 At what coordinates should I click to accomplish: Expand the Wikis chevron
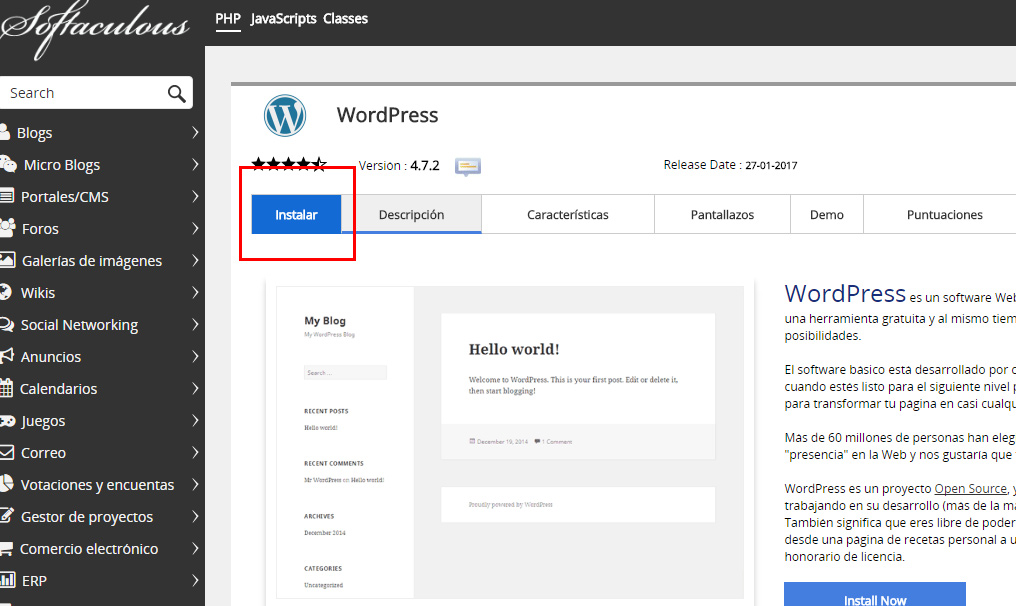(195, 292)
